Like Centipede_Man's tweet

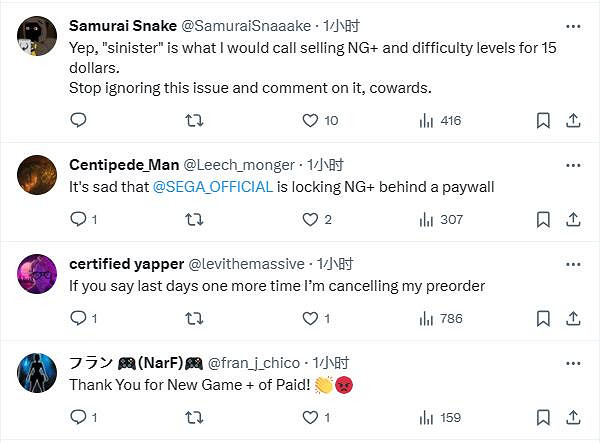click(310, 220)
